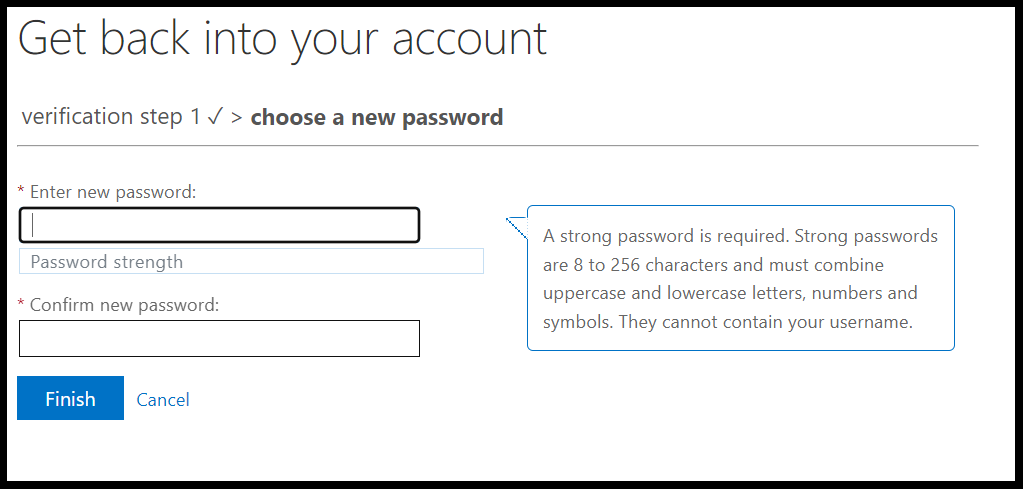Image resolution: width=1023 pixels, height=491 pixels.
Task: Click the '>' separator between steps
Action: click(x=237, y=118)
